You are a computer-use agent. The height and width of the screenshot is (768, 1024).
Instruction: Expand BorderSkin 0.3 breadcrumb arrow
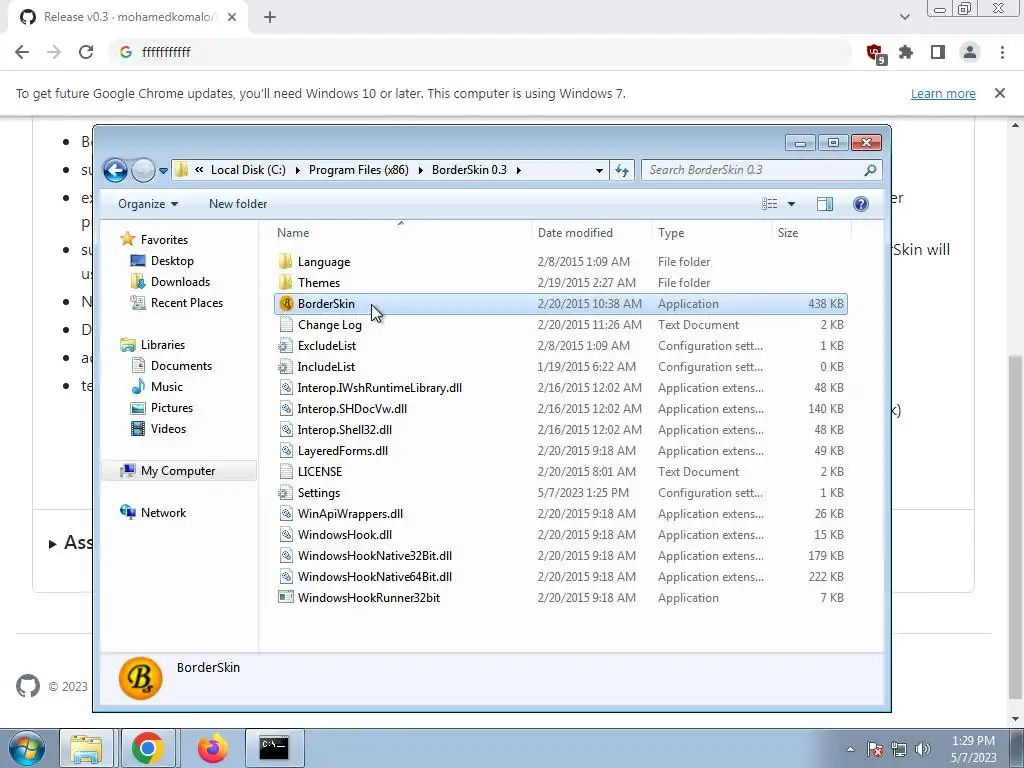[519, 170]
